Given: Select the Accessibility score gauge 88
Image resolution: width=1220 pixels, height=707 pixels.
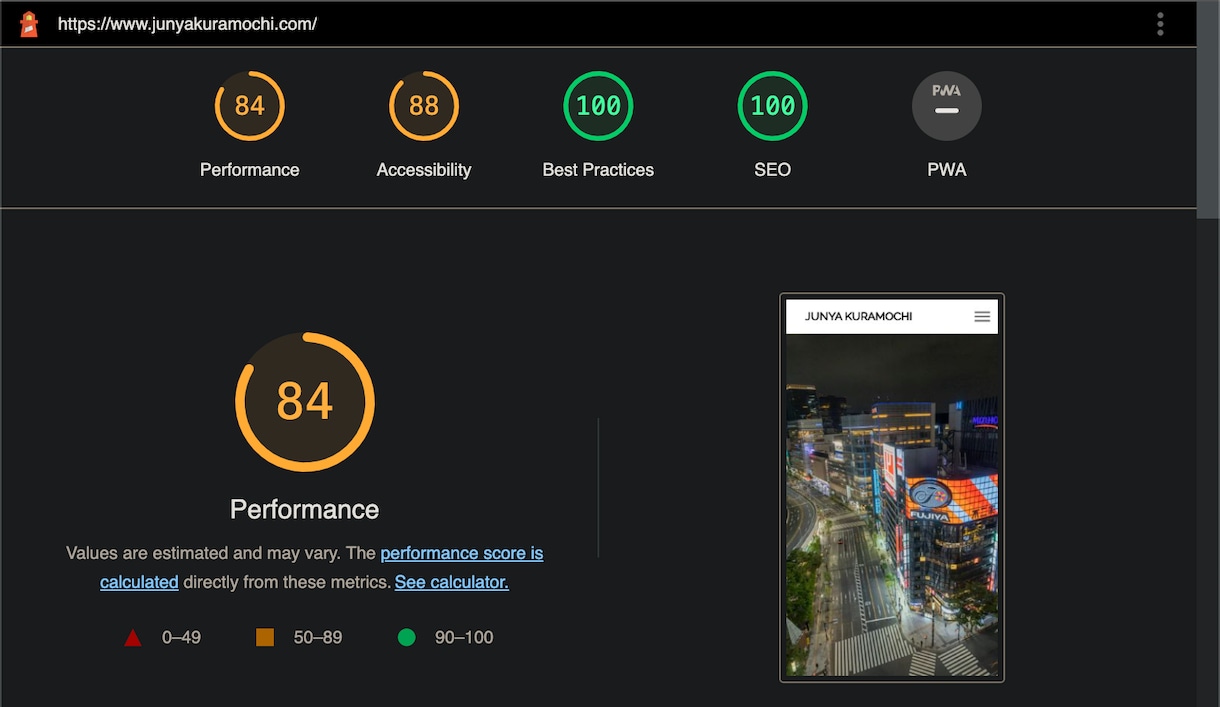Looking at the screenshot, I should 424,105.
